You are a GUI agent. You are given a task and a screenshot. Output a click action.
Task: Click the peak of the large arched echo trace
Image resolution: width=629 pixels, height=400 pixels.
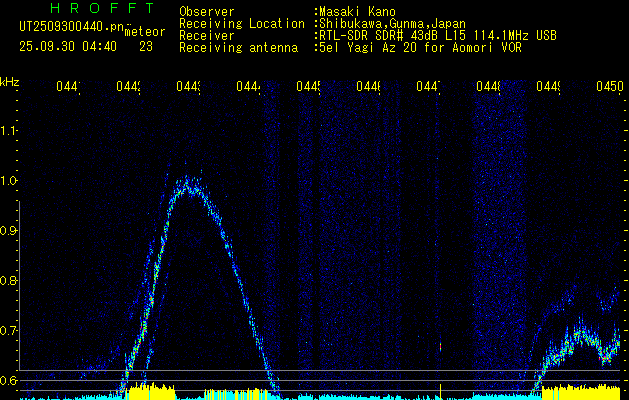(187, 183)
